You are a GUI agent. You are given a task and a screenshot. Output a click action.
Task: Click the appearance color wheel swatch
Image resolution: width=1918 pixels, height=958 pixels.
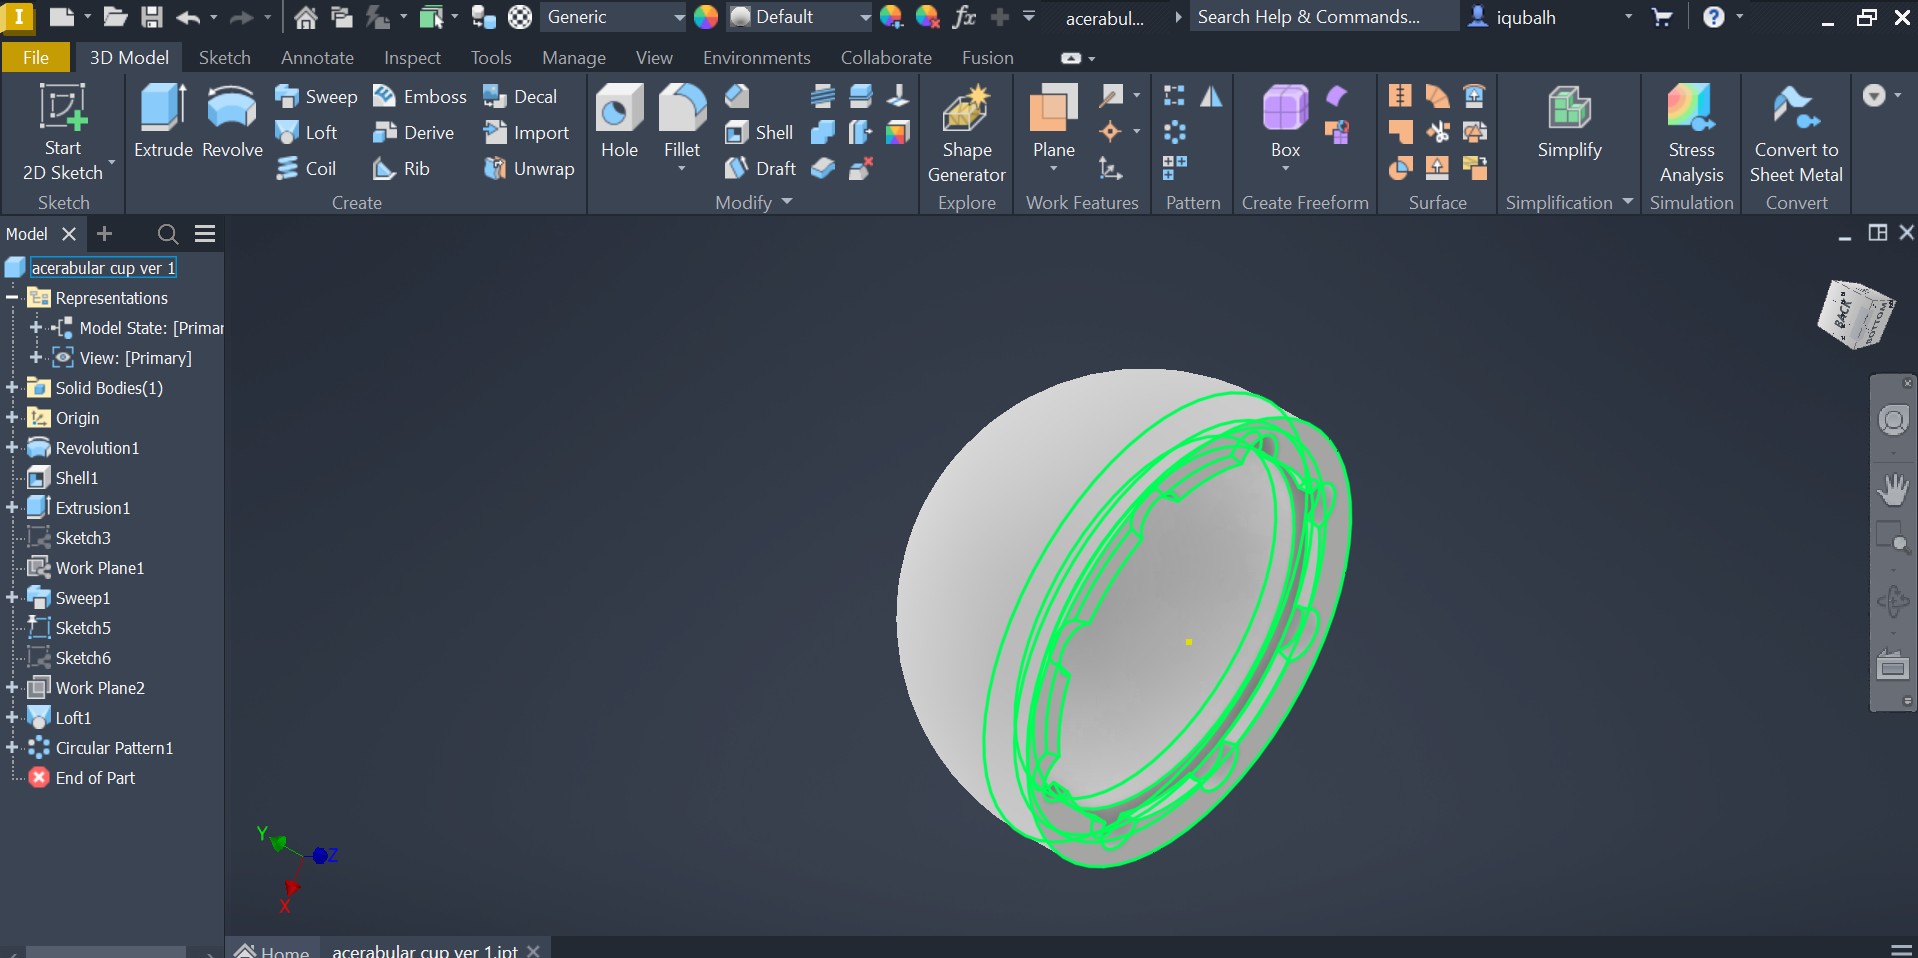pyautogui.click(x=705, y=16)
